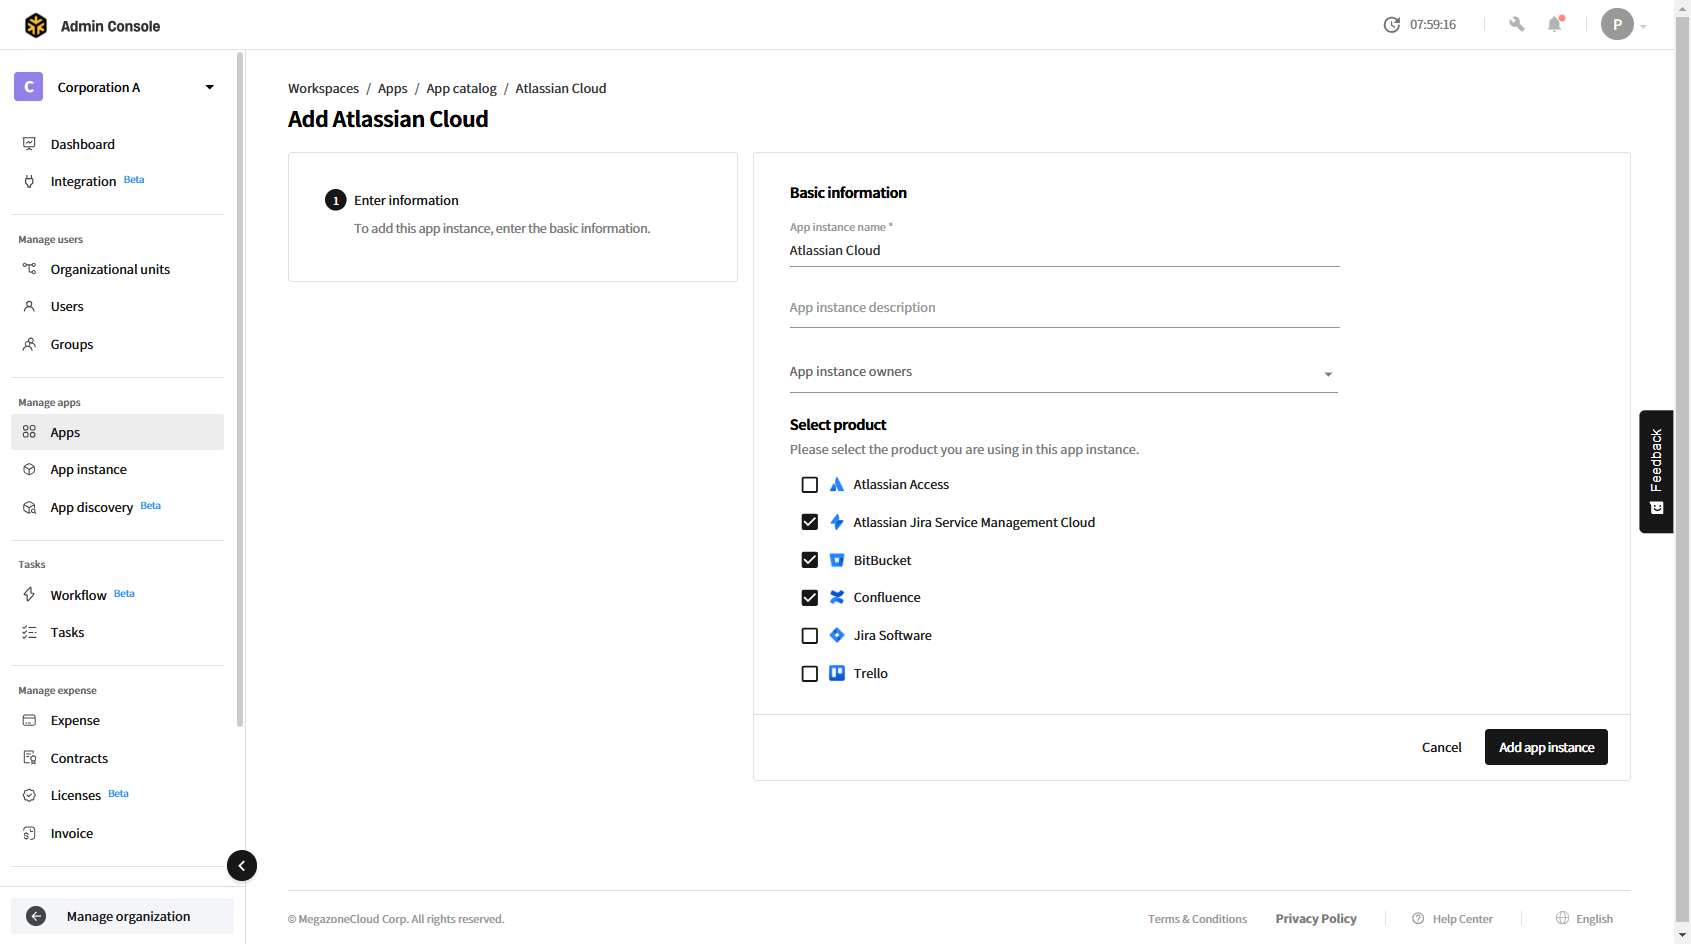The image size is (1691, 944).
Task: Click the page vertical scrollbar
Action: click(x=1683, y=470)
